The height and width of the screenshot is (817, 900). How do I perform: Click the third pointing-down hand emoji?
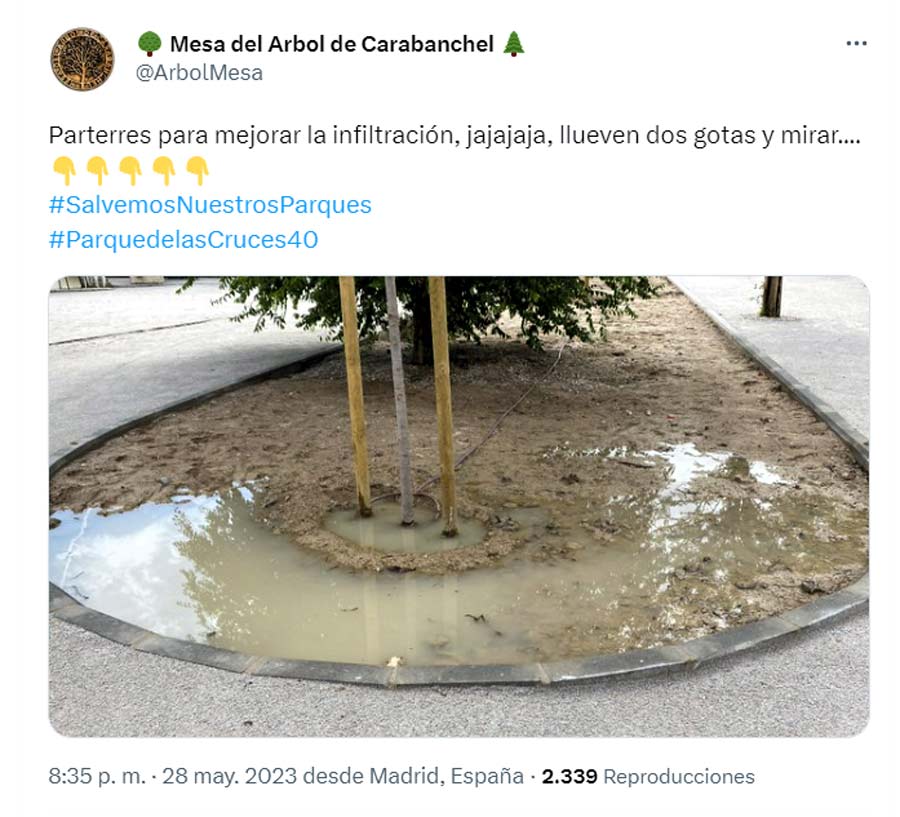[x=131, y=171]
